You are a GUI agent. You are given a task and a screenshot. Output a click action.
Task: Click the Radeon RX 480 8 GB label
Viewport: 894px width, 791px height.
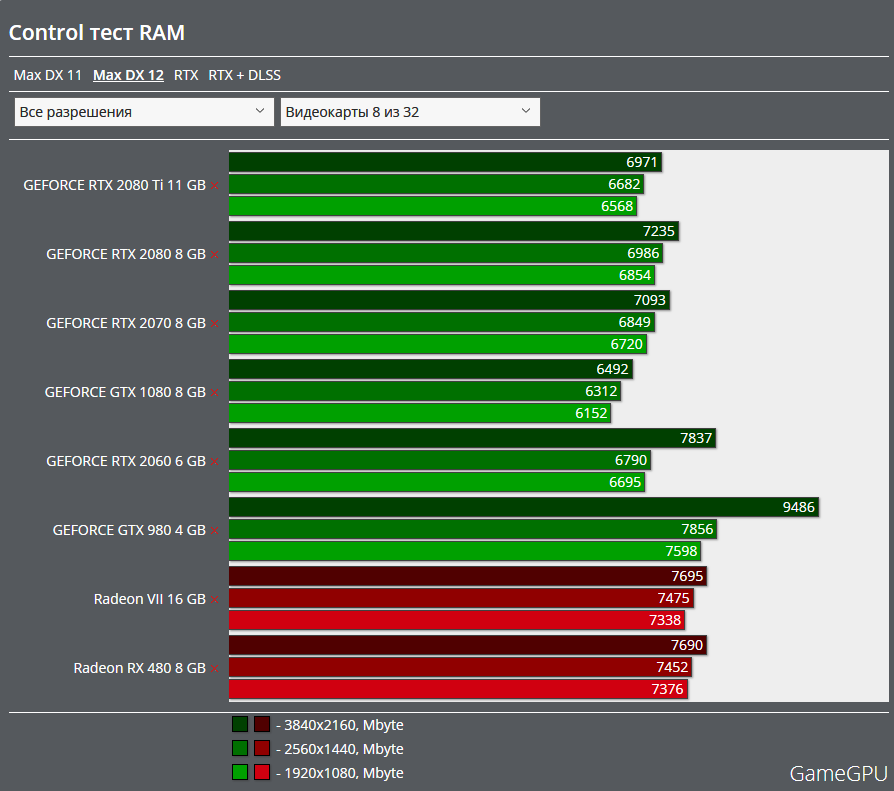point(139,668)
